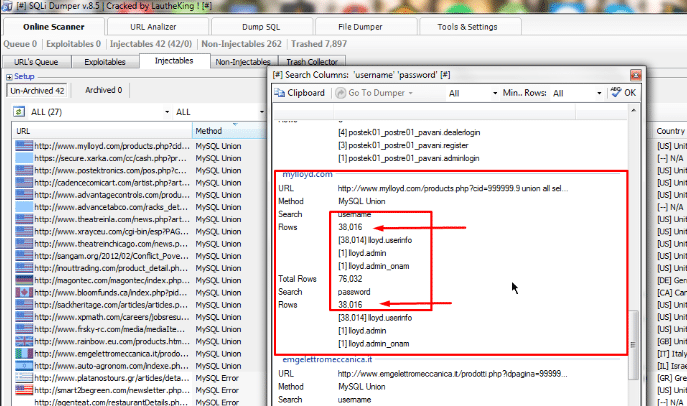Image resolution: width=687 pixels, height=406 pixels.
Task: Sort by the Country column header
Action: tap(670, 131)
